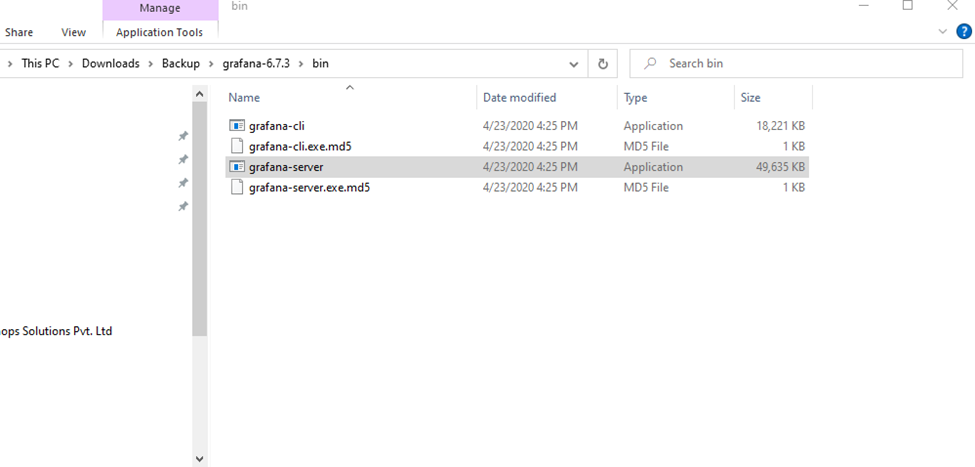975x467 pixels.
Task: Click the grafana-cli application icon
Action: click(x=236, y=126)
